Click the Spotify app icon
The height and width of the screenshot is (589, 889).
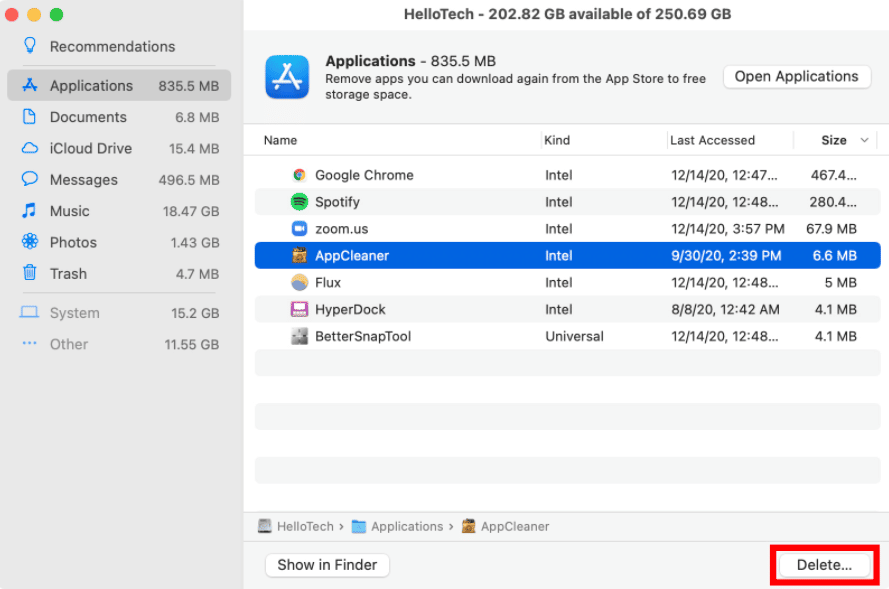[299, 202]
